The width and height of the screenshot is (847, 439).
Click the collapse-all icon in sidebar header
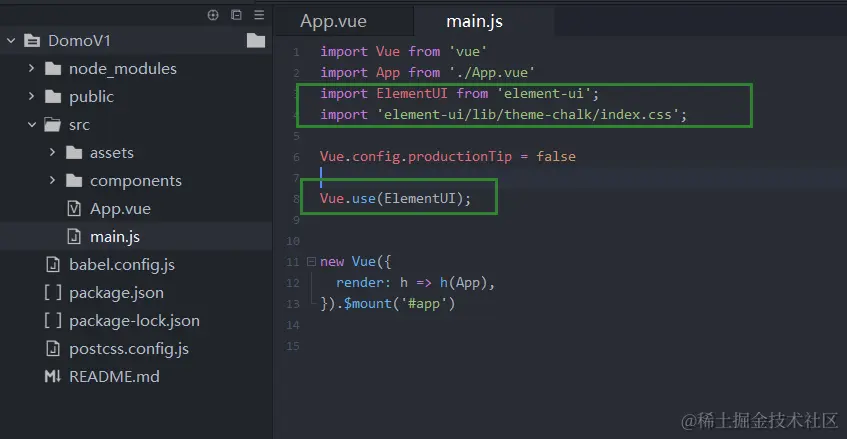click(x=236, y=15)
